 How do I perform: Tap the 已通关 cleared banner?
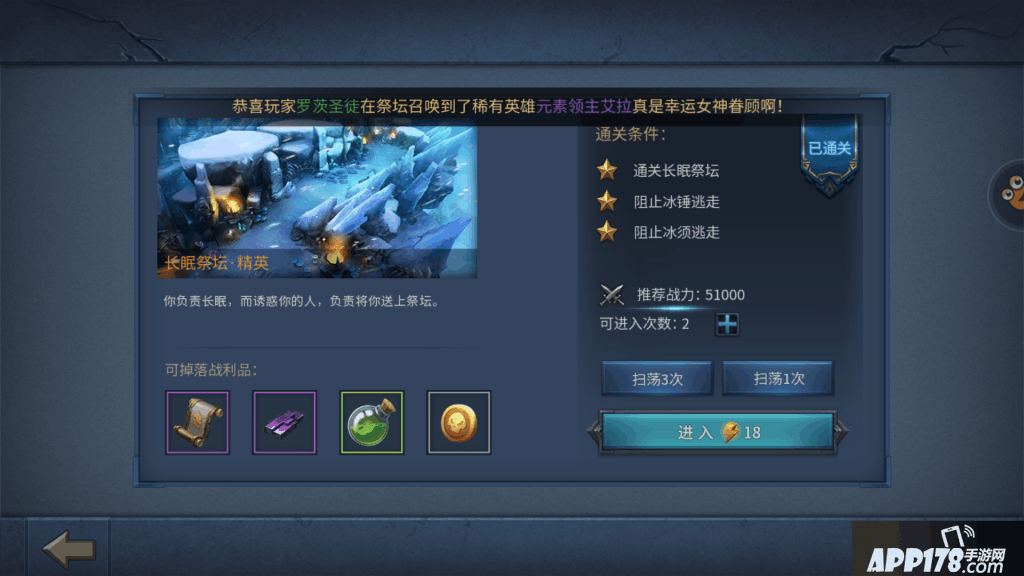tap(829, 154)
